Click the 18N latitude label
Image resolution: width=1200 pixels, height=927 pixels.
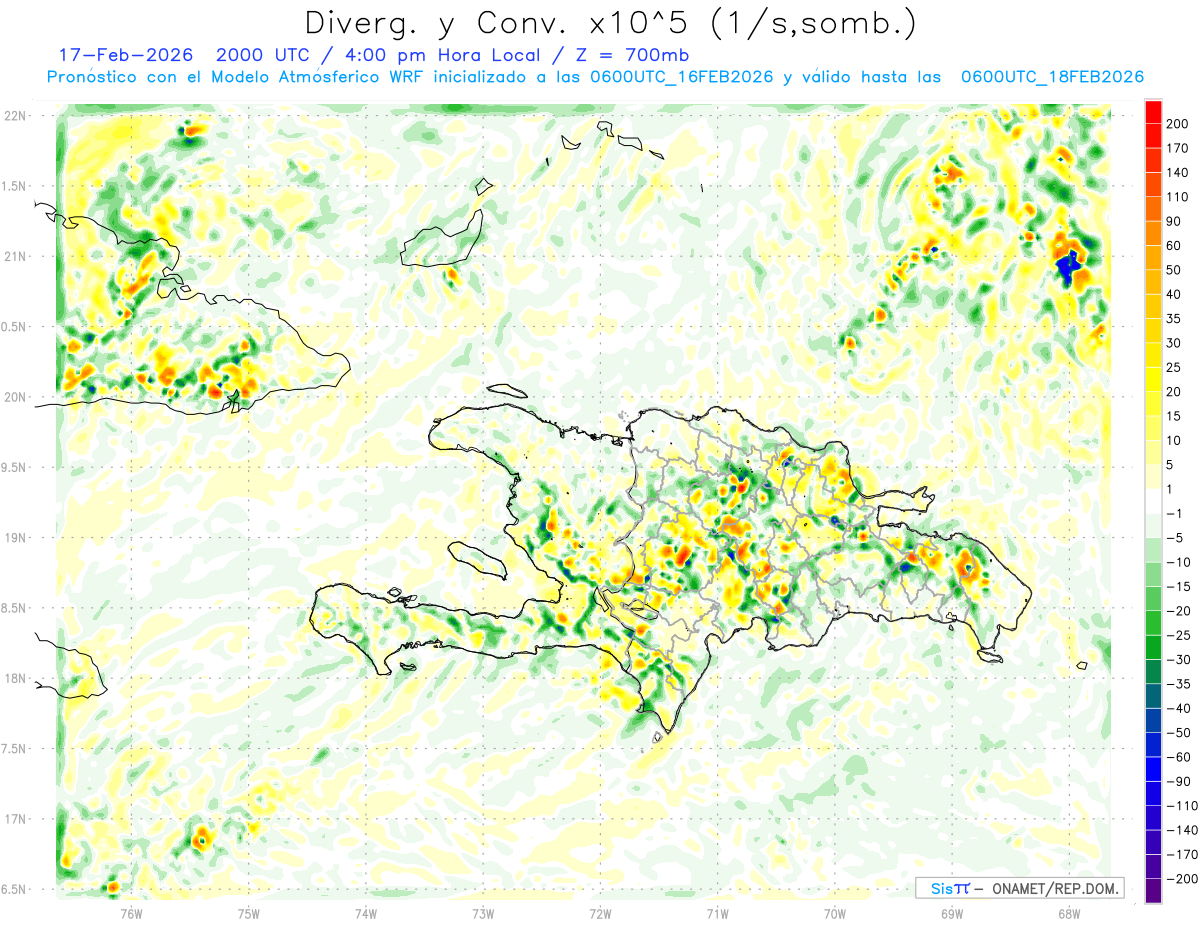tap(16, 678)
